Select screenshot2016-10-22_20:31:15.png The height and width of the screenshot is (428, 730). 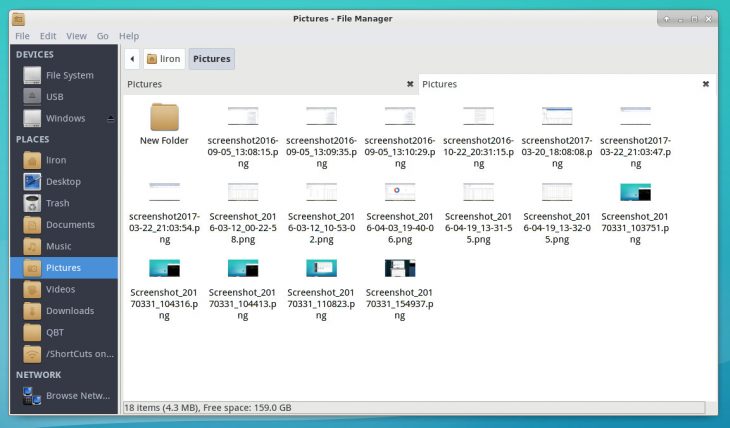pyautogui.click(x=479, y=137)
